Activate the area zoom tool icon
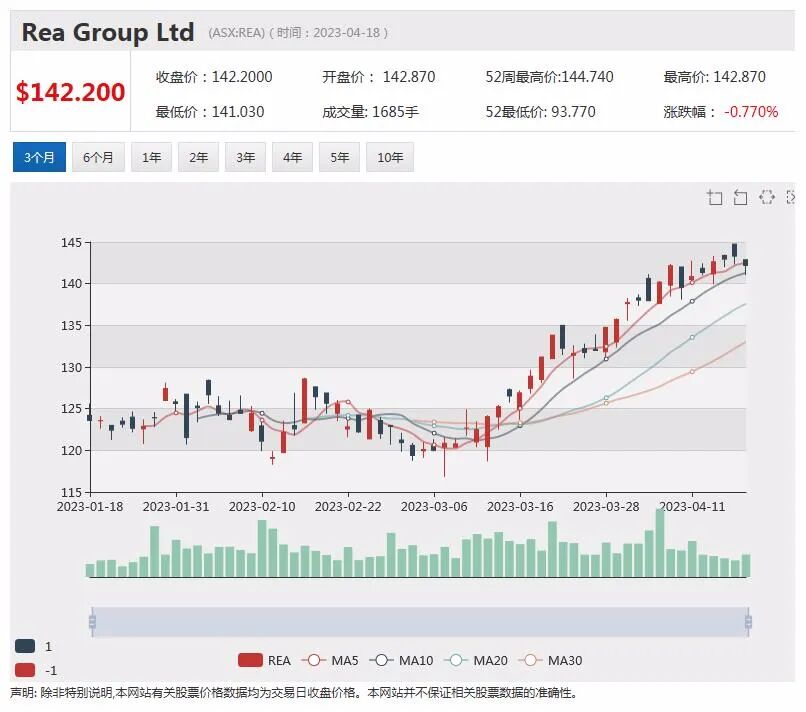This screenshot has width=806, height=712. click(715, 197)
